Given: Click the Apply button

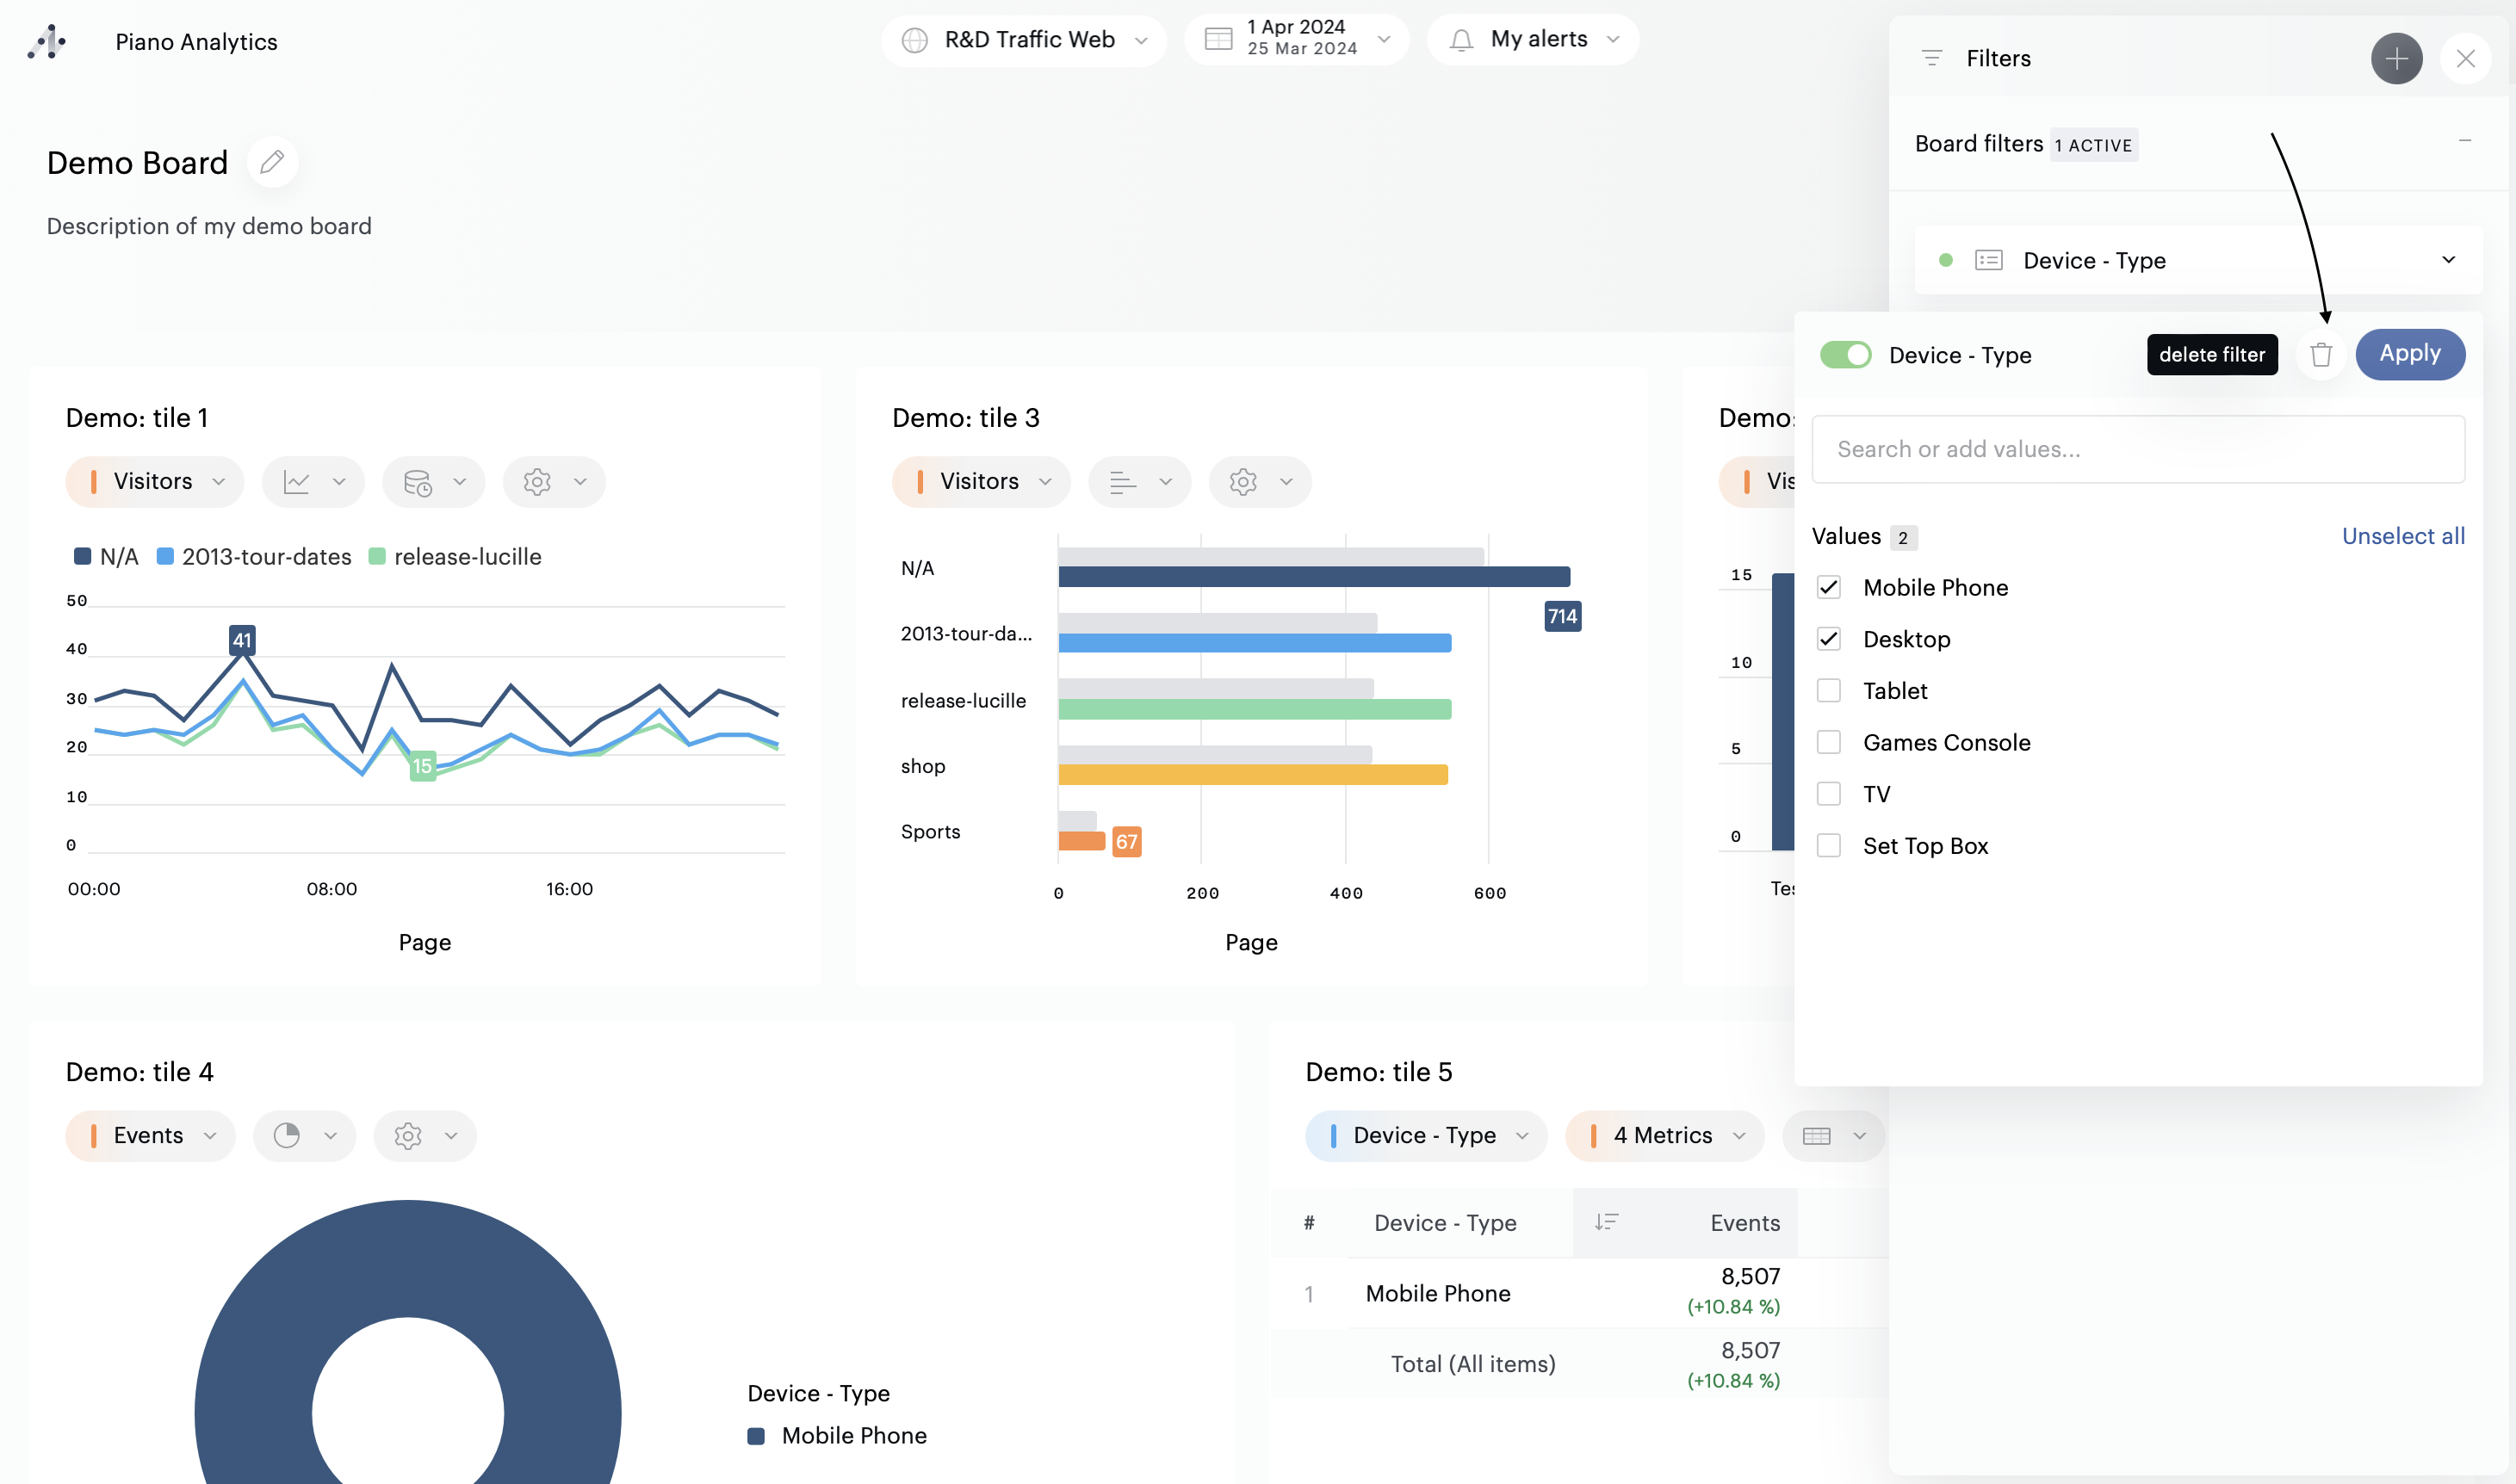Looking at the screenshot, I should 2409,354.
